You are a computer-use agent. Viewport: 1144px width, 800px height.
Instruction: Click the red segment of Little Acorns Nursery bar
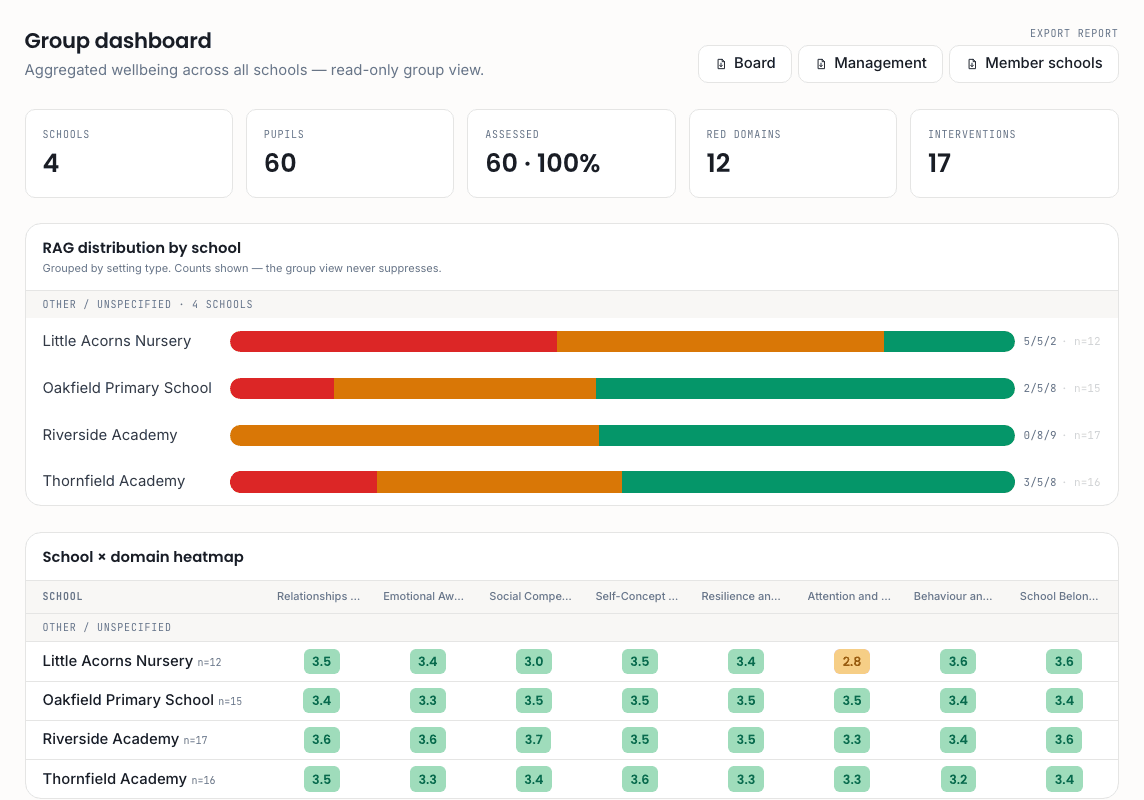pyautogui.click(x=394, y=341)
